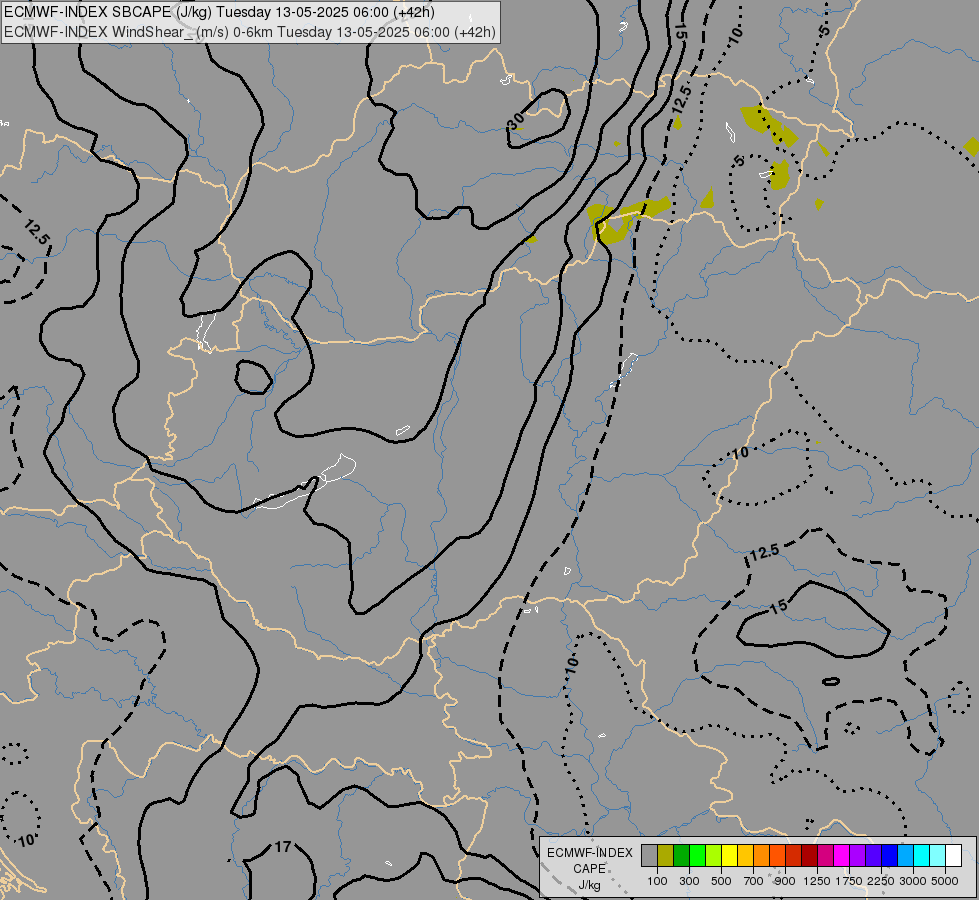Select the gray swatch in CAPE legend
Screen dimensions: 979x900
point(649,855)
